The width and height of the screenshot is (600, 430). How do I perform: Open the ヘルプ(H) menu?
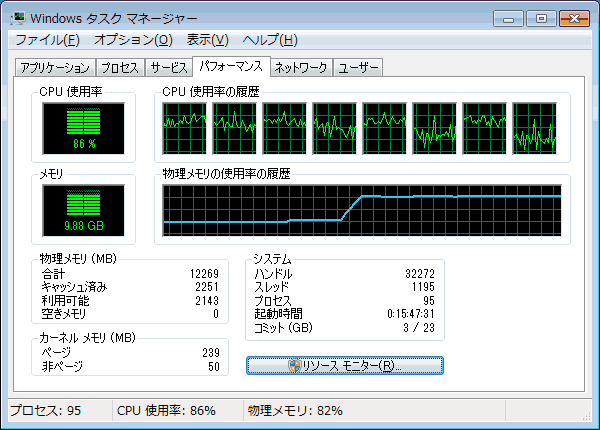click(x=270, y=40)
